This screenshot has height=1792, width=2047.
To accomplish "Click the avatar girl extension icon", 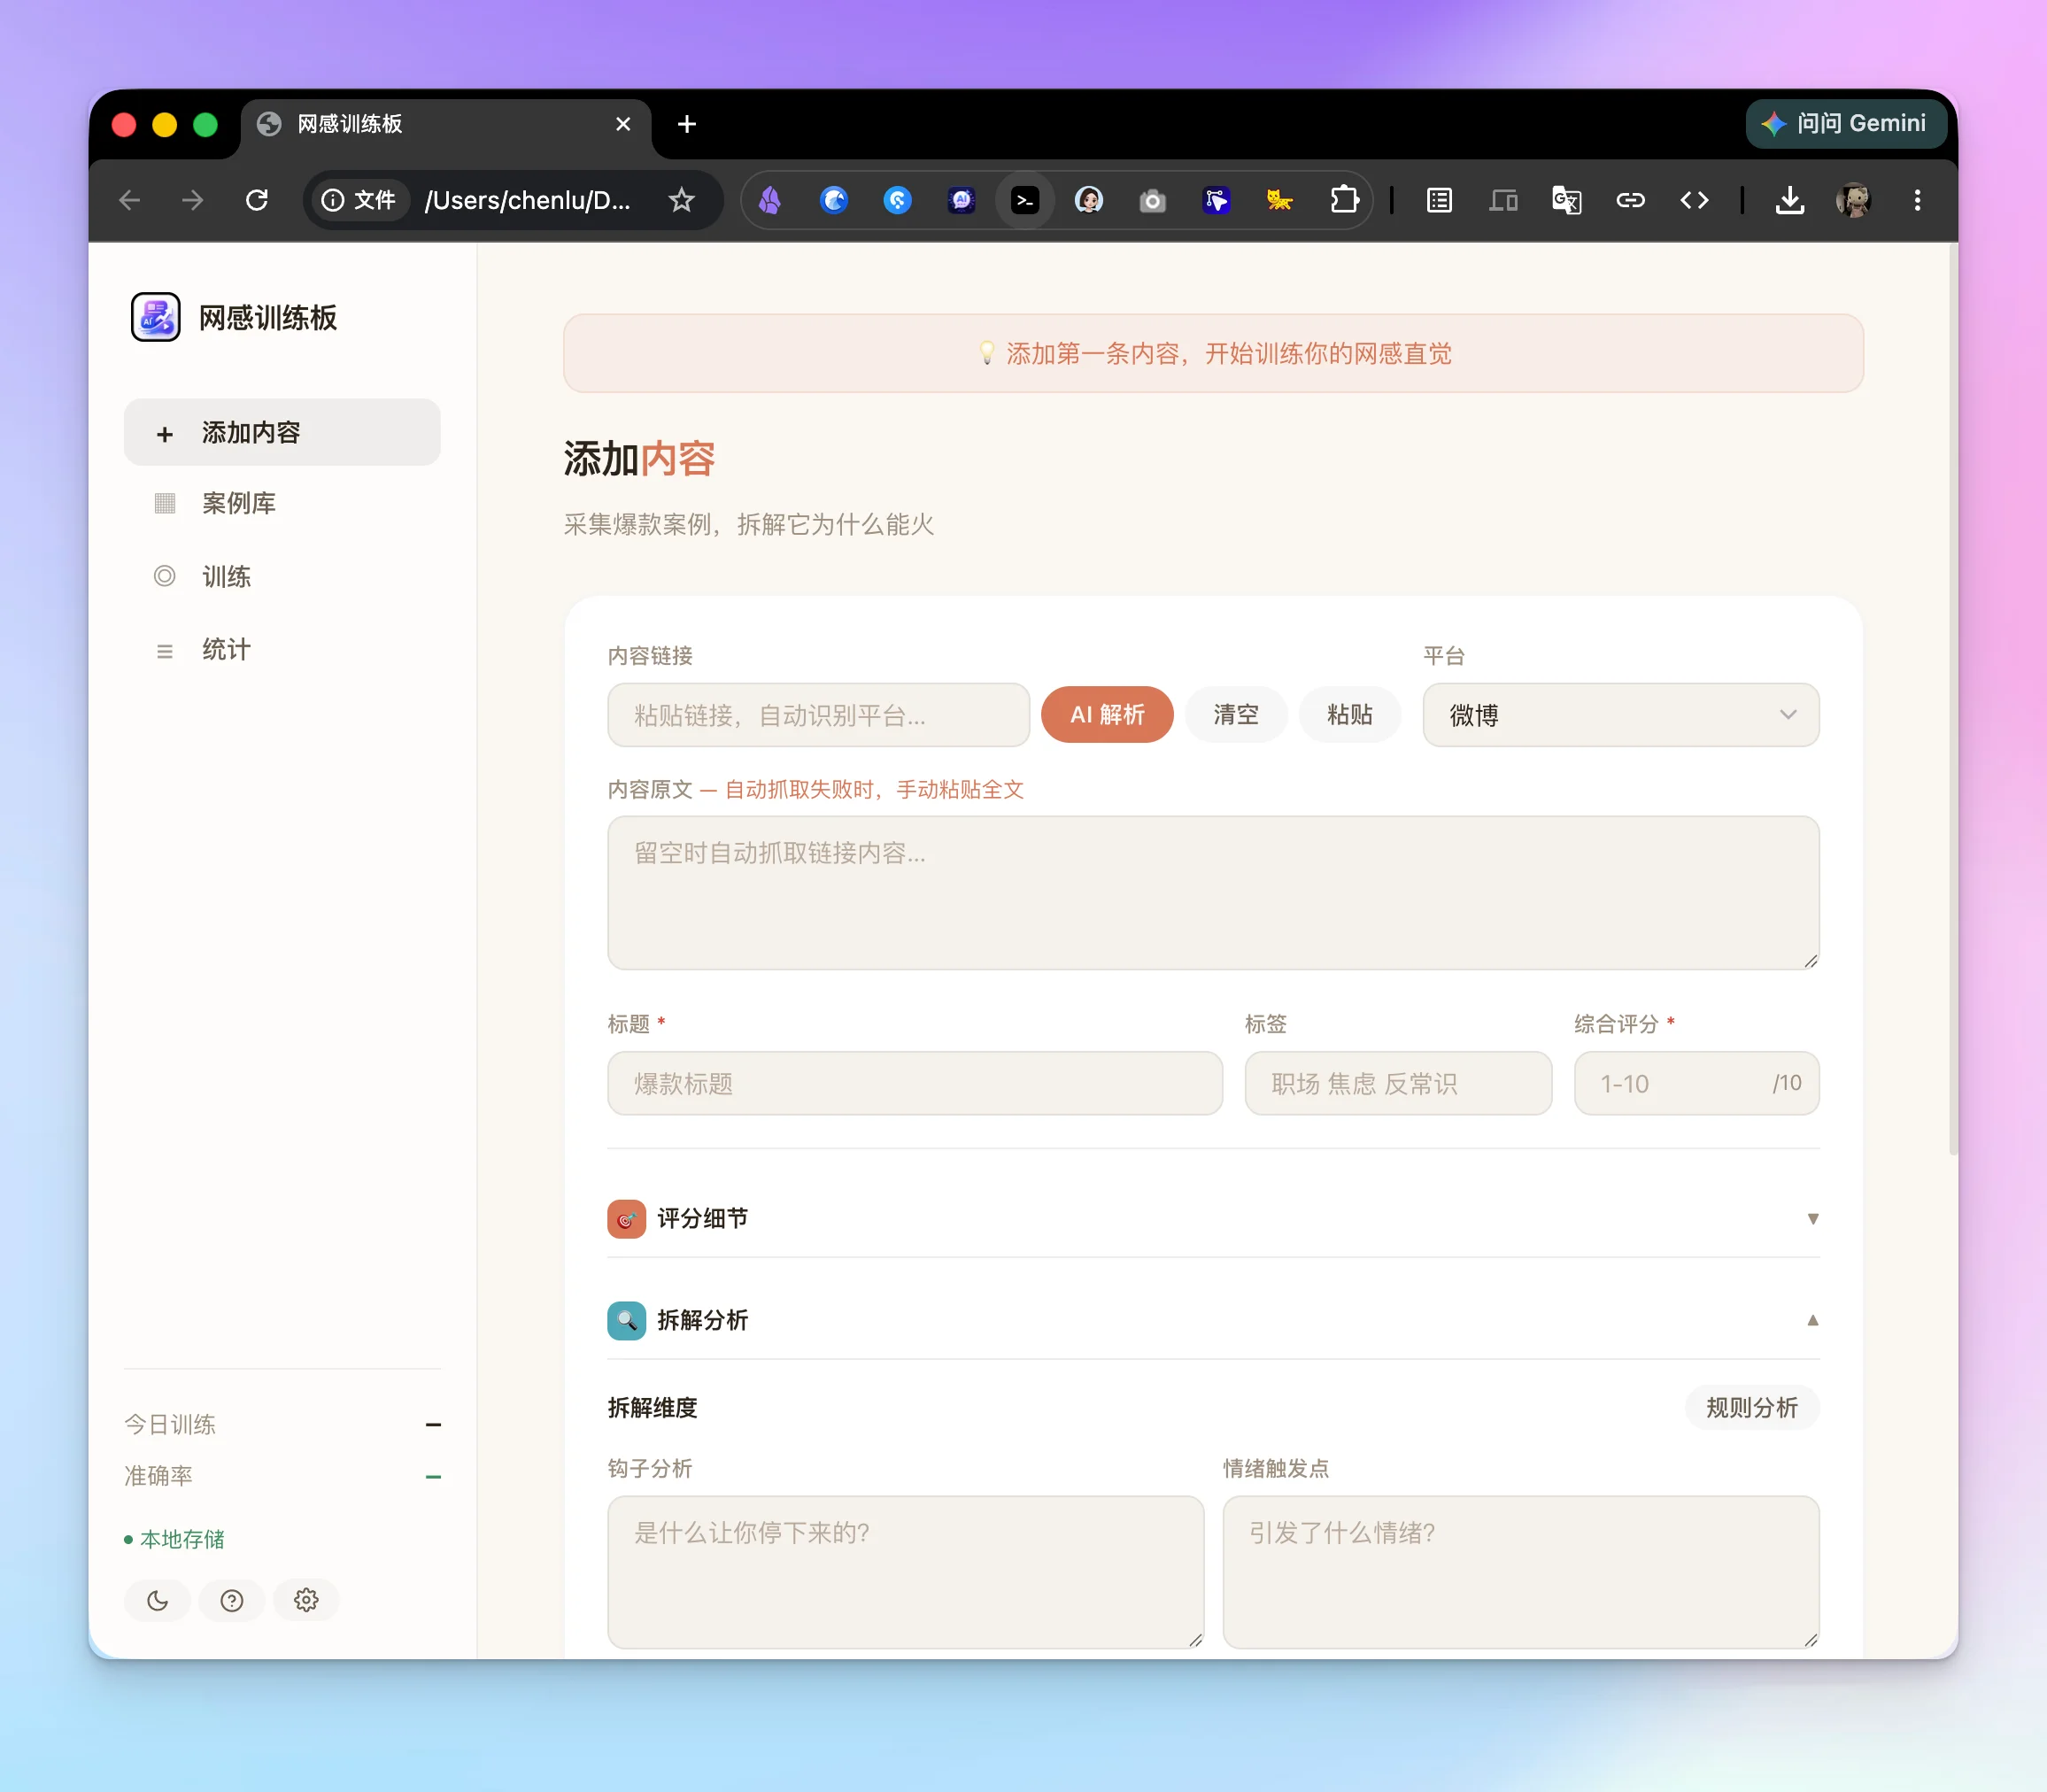I will point(1089,200).
